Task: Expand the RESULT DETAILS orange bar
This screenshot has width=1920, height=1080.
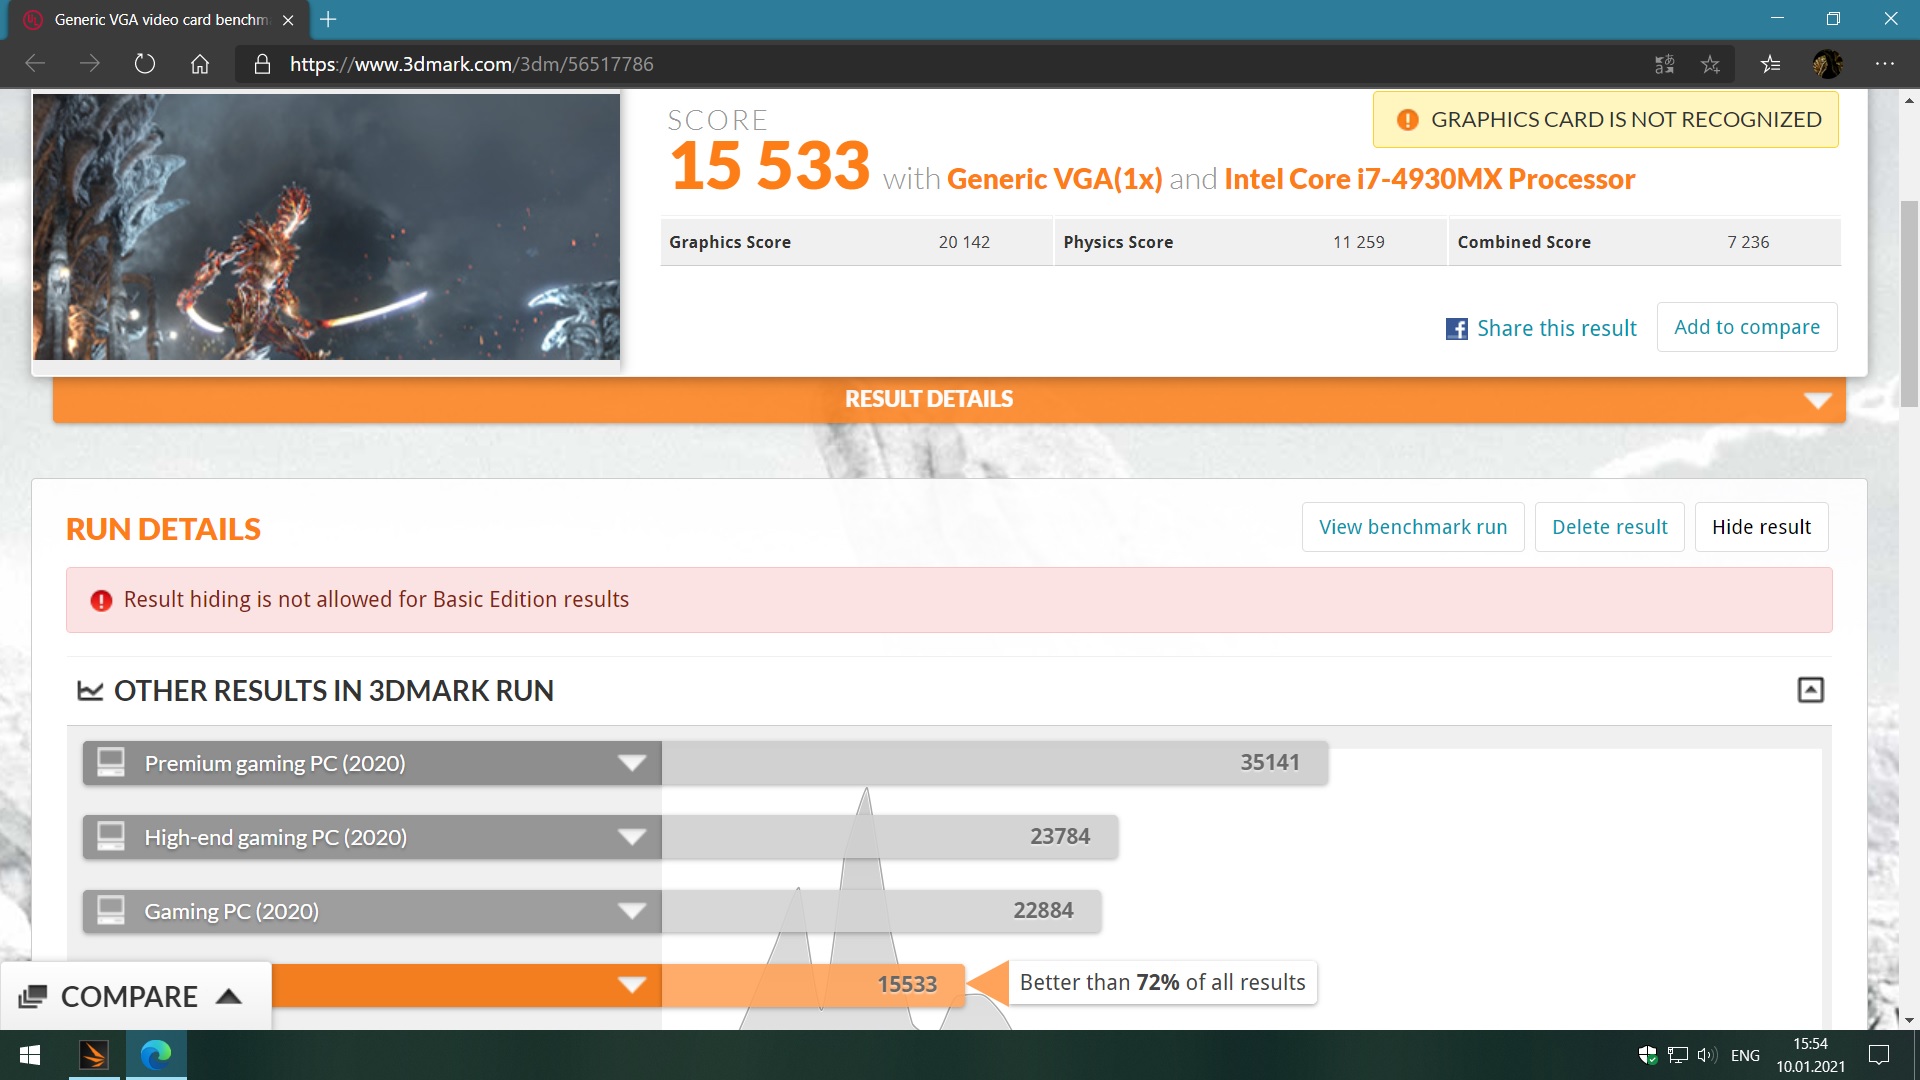Action: coord(949,399)
